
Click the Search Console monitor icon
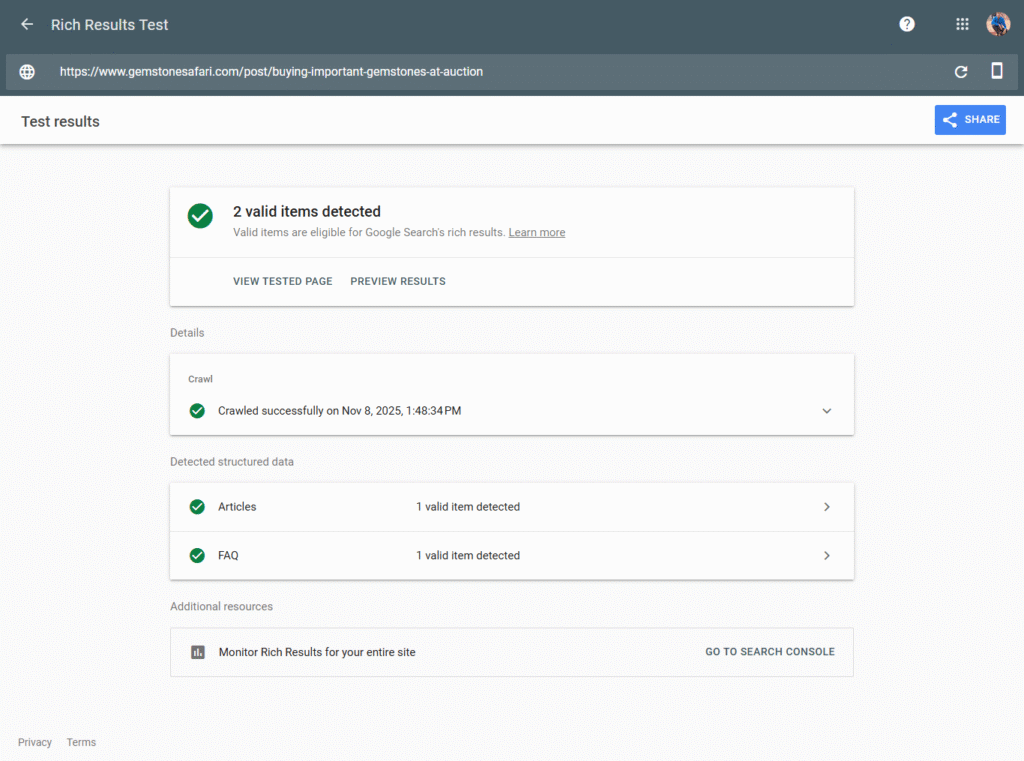[197, 651]
